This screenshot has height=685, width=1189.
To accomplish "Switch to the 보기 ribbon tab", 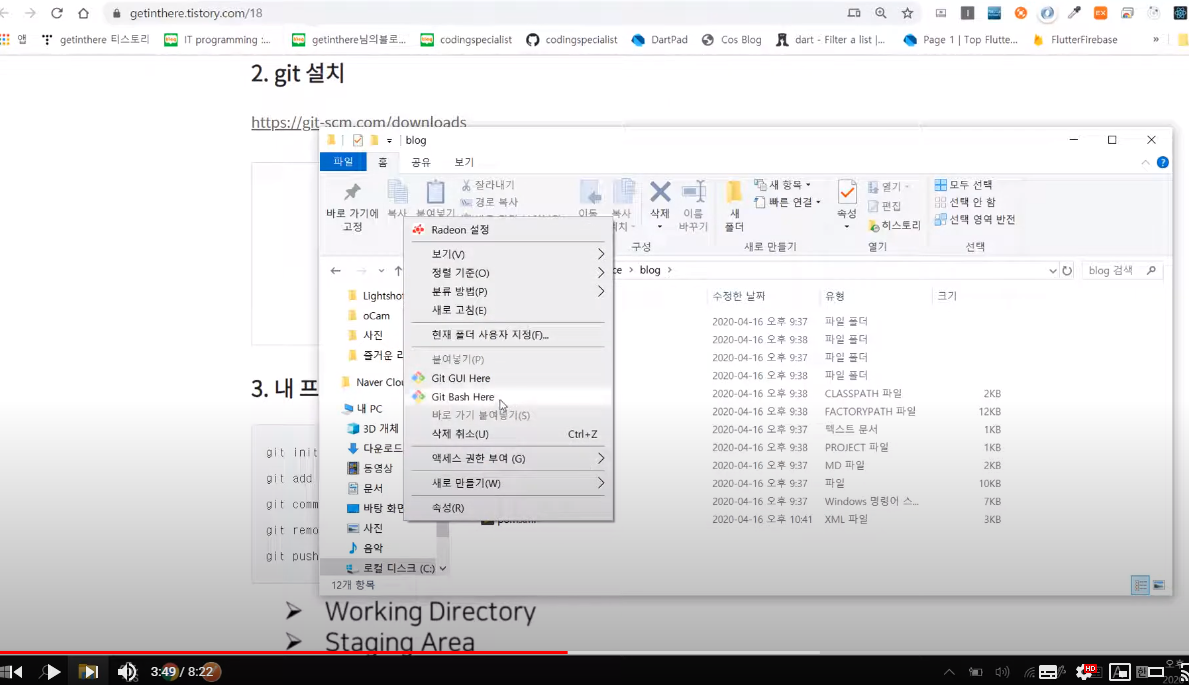I will pyautogui.click(x=464, y=162).
